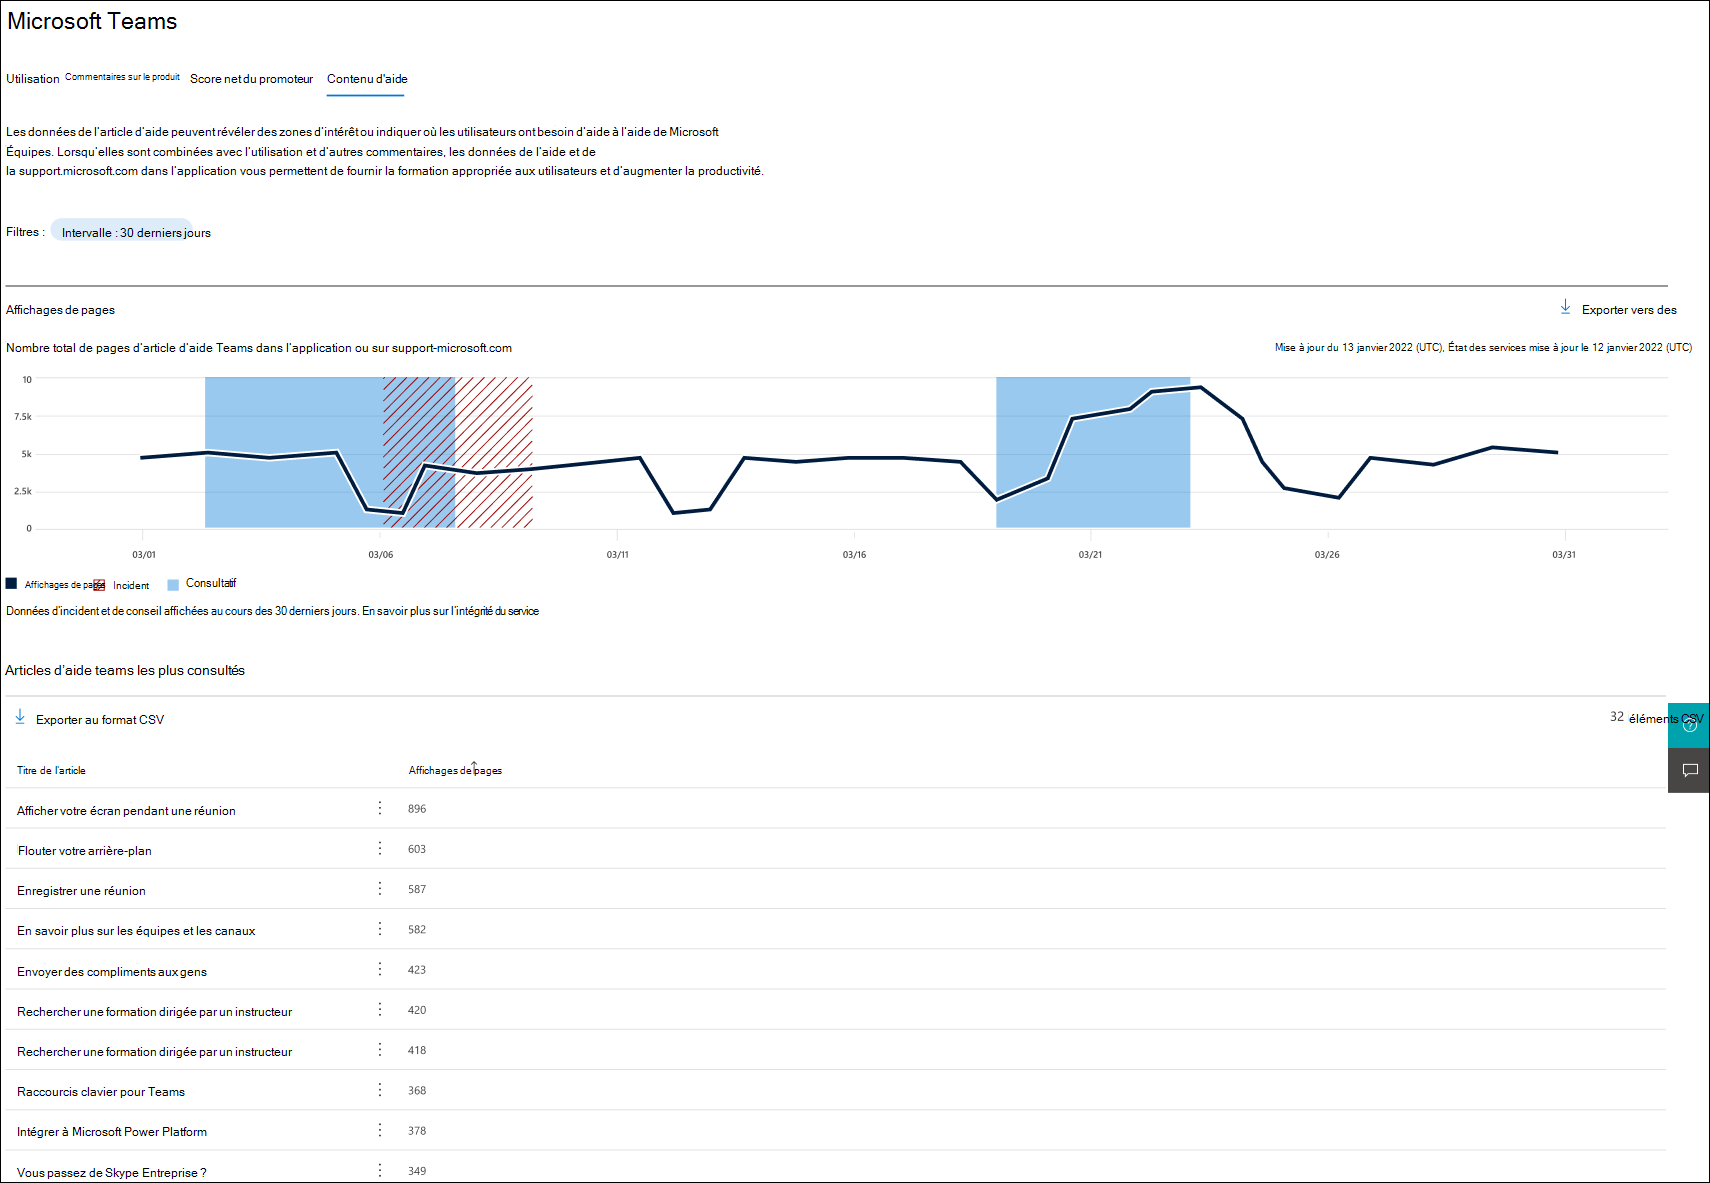Open more options for En savoir plus sur les équipes
Viewport: 1710px width, 1183px height.
380,929
